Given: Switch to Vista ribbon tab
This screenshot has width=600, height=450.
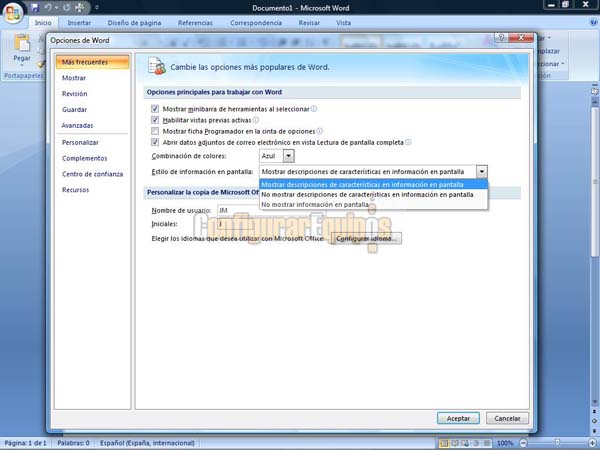Looking at the screenshot, I should pyautogui.click(x=343, y=23).
